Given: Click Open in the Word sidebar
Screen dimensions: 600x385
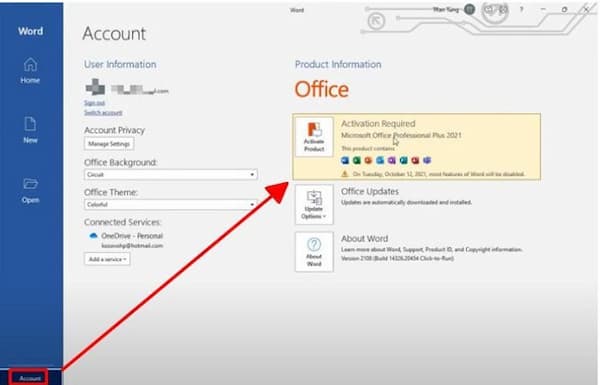Looking at the screenshot, I should pos(30,191).
